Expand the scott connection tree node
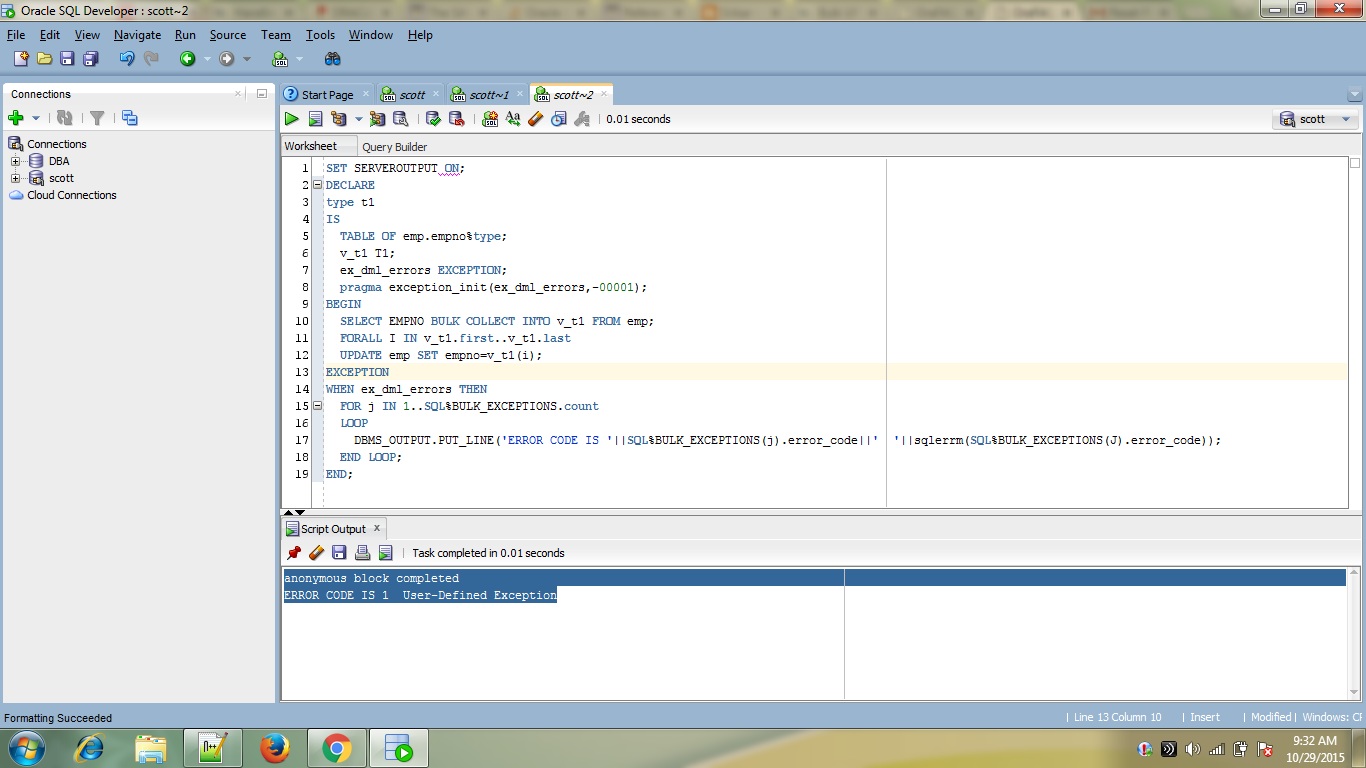Screen dimensions: 1366x768 16,178
